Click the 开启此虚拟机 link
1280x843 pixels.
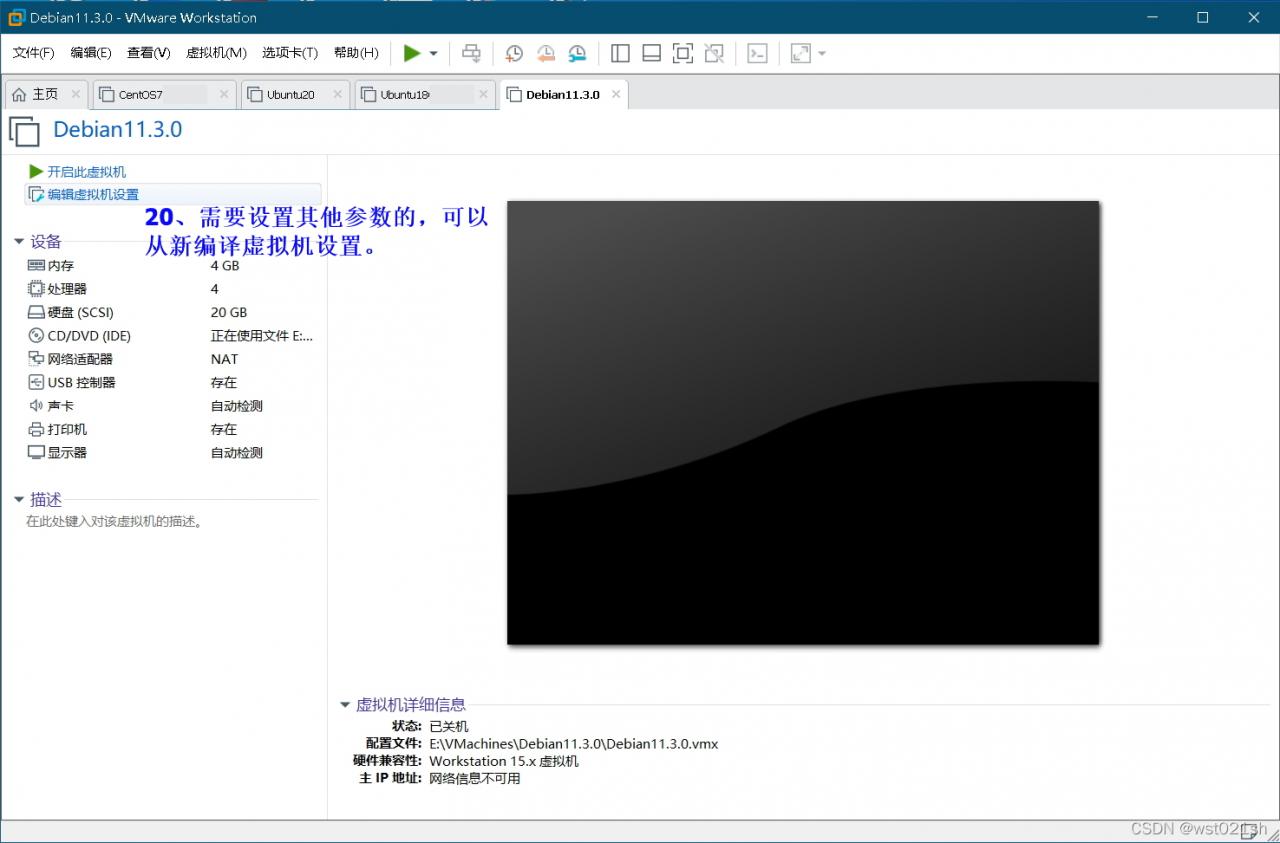(86, 172)
